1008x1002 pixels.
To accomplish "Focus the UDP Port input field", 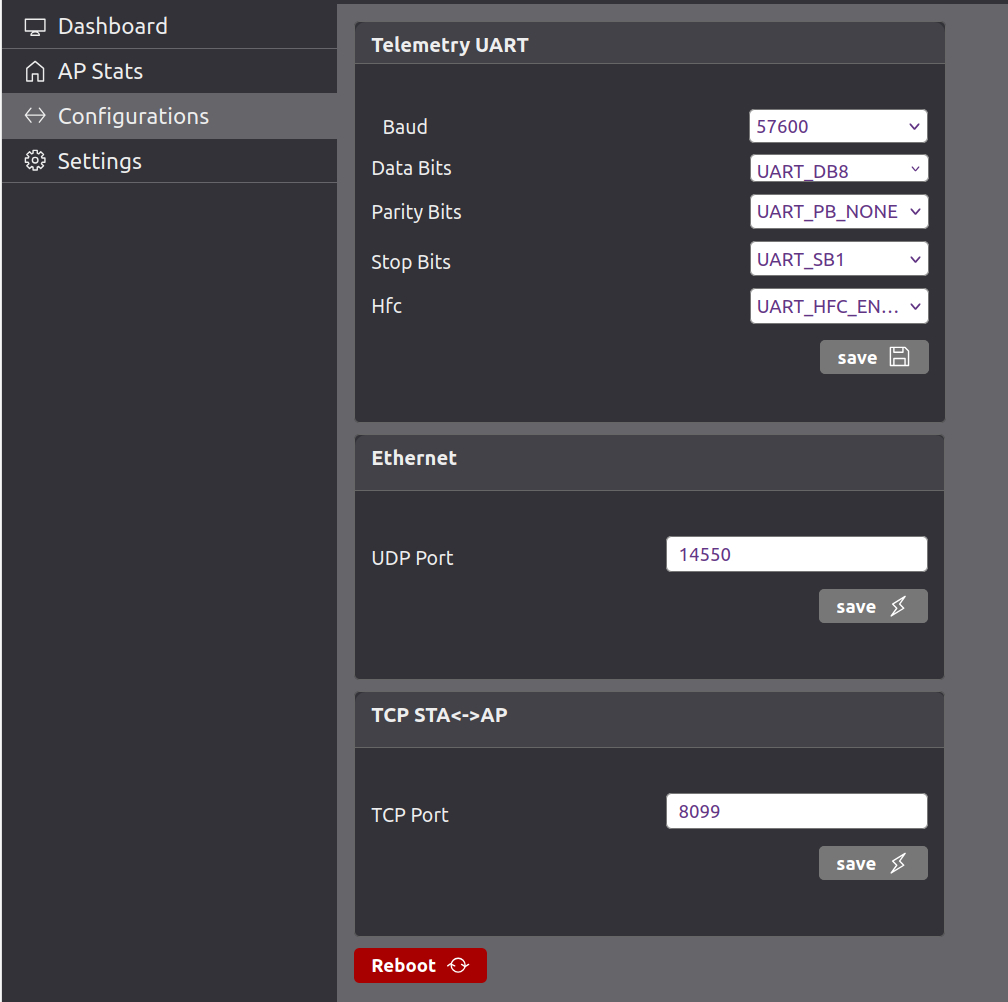I will [796, 555].
